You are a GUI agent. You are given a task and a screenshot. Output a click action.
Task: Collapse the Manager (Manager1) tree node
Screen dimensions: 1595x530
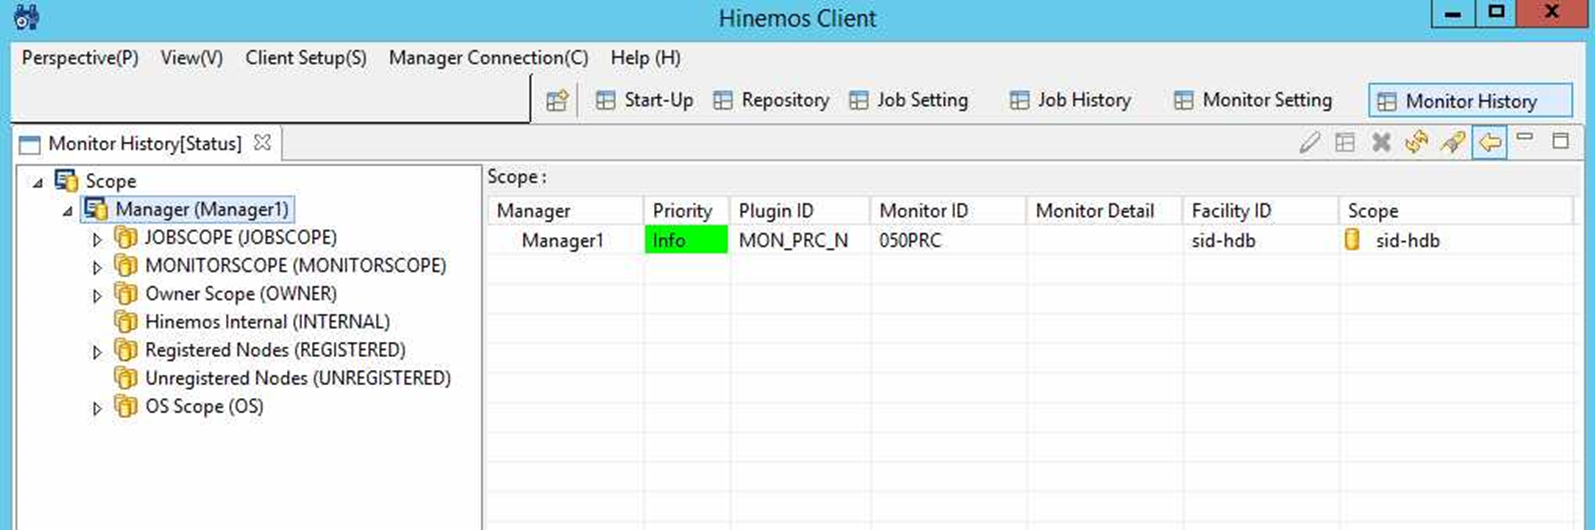point(68,210)
